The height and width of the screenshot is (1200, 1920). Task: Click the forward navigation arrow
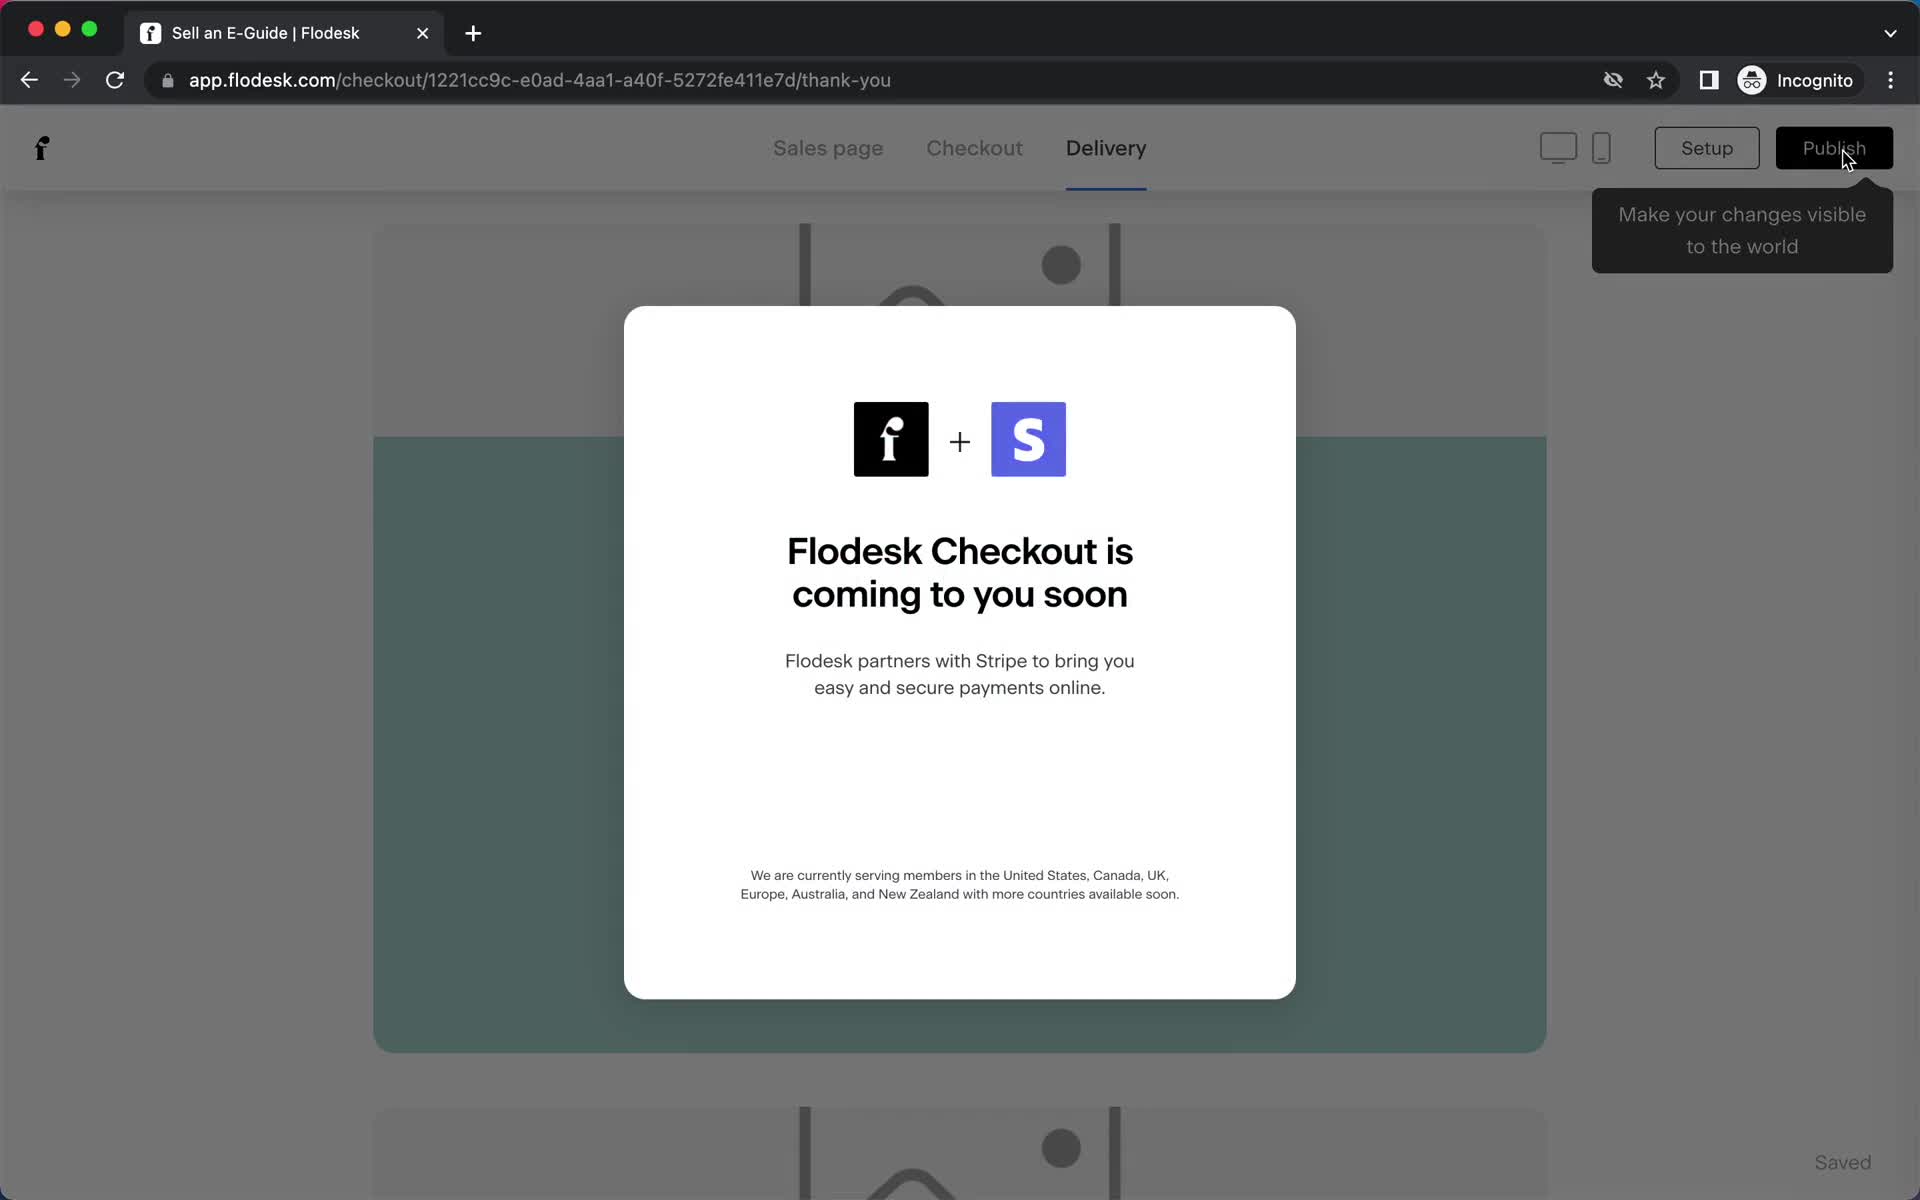click(72, 79)
